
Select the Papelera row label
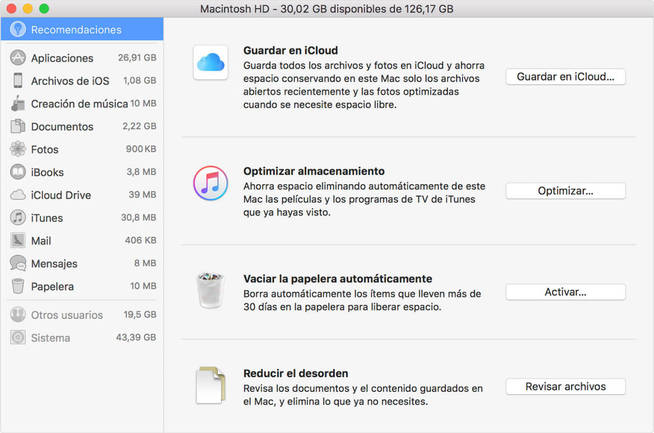pos(52,287)
